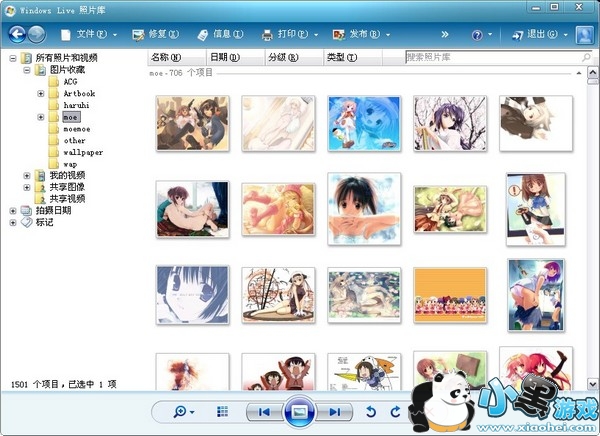Open the 文件 (File) menu

(x=89, y=34)
